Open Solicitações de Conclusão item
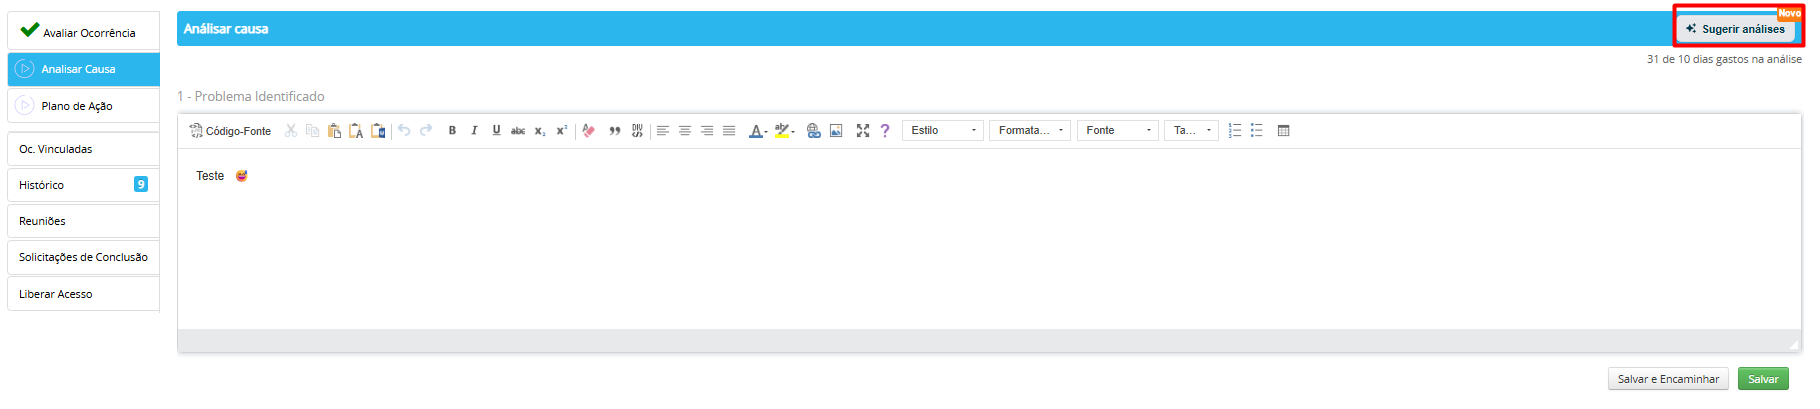This screenshot has width=1820, height=409. click(x=83, y=257)
